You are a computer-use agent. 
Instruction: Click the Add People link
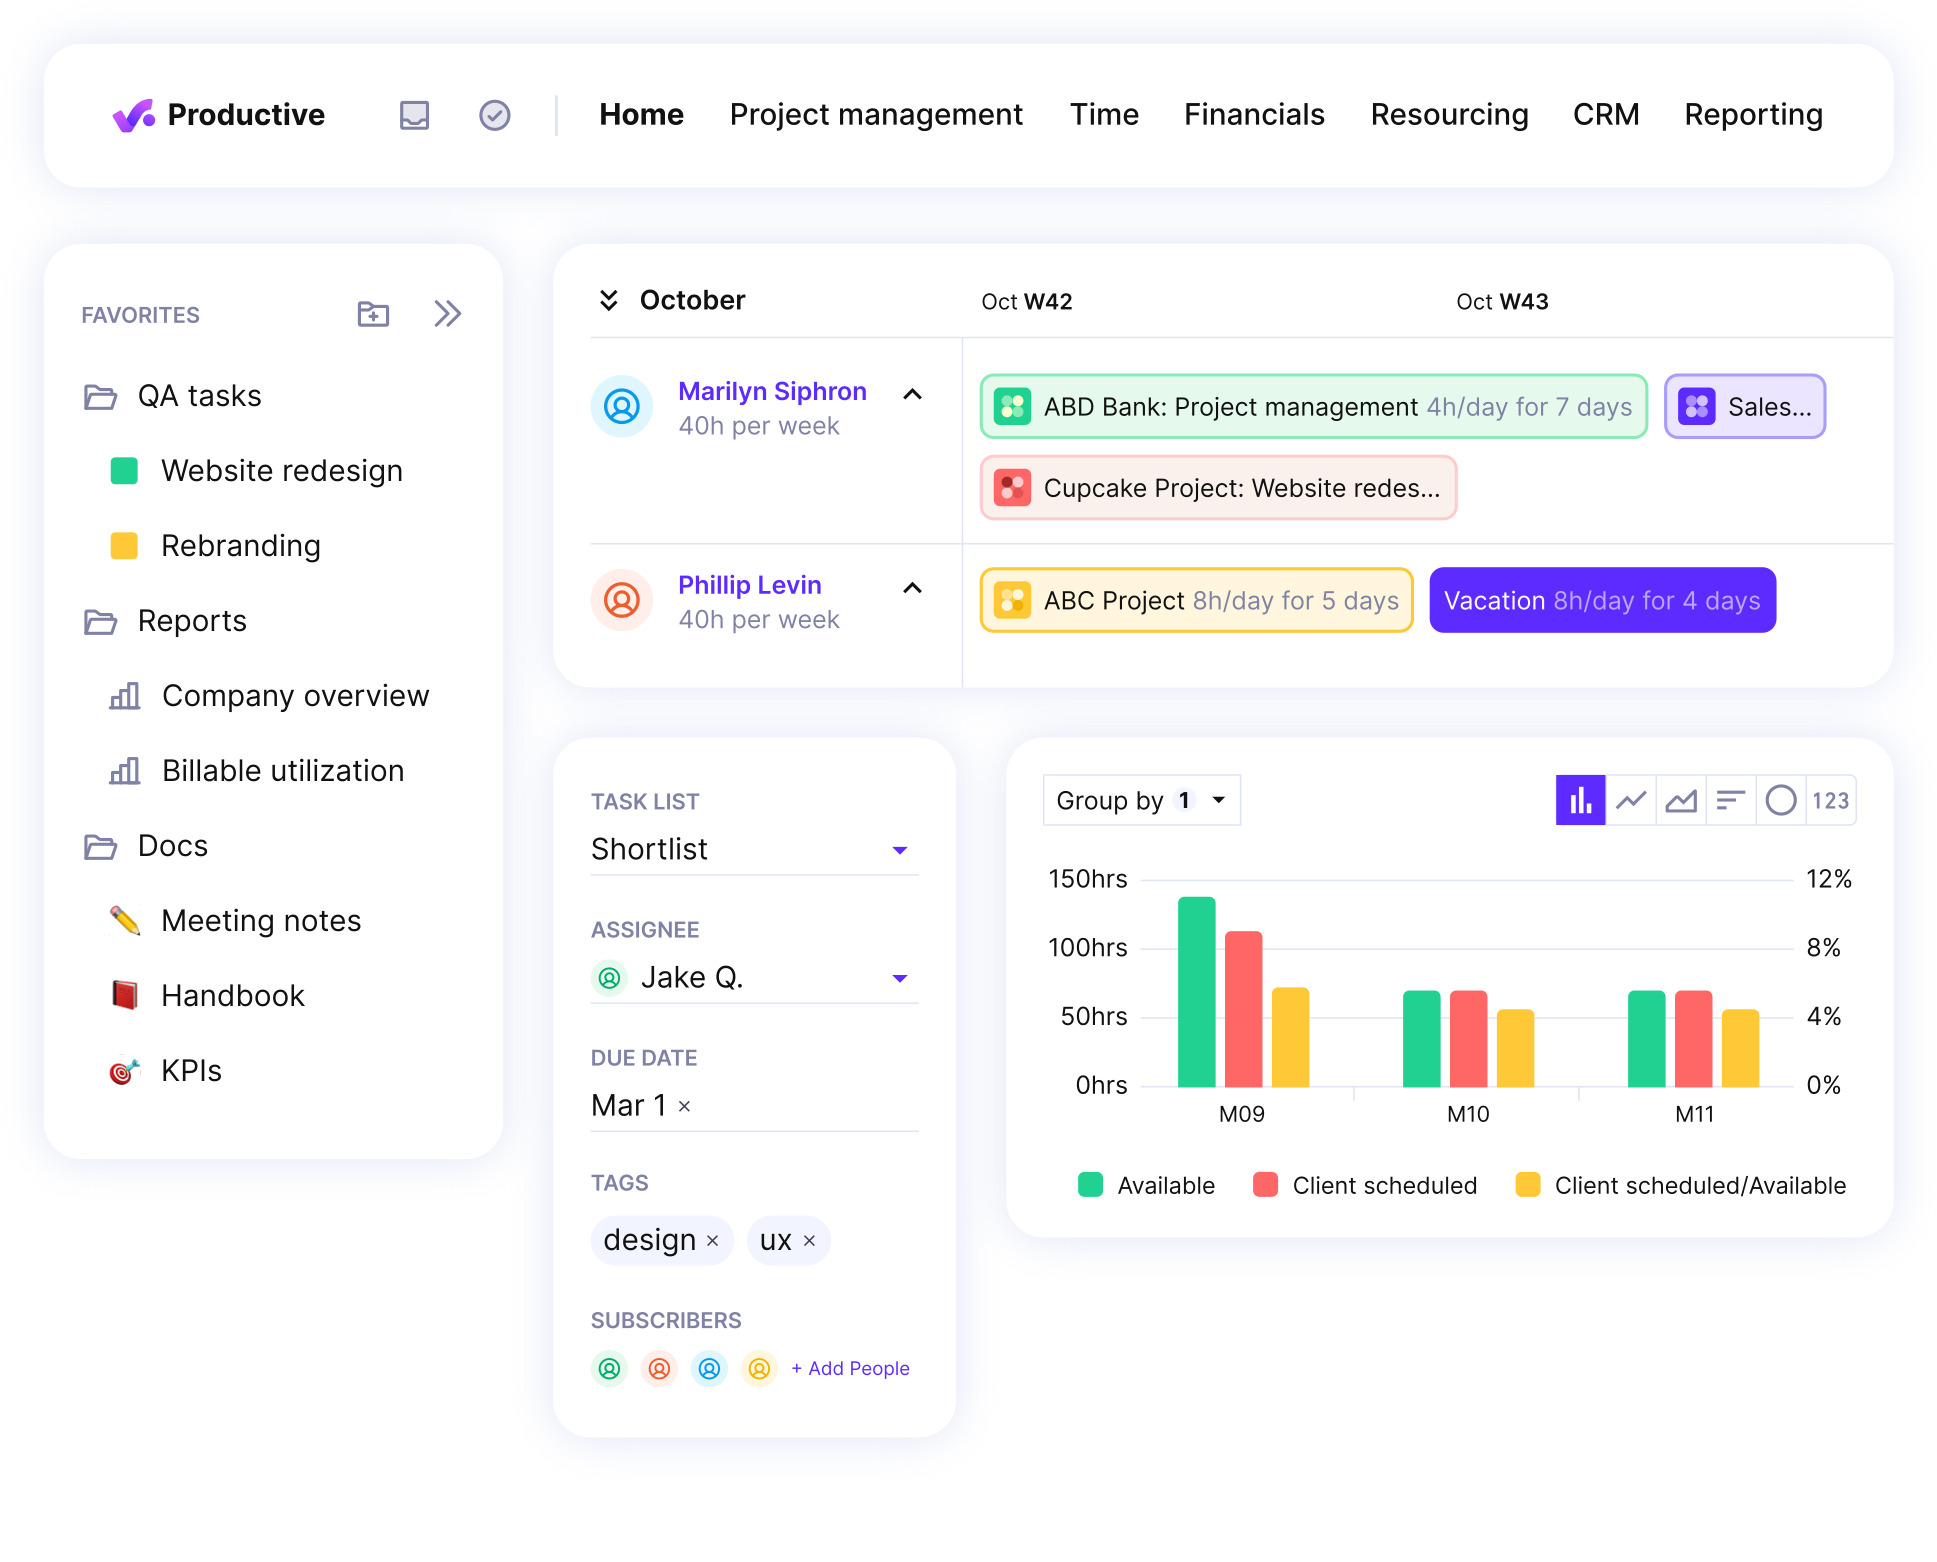click(x=850, y=1368)
